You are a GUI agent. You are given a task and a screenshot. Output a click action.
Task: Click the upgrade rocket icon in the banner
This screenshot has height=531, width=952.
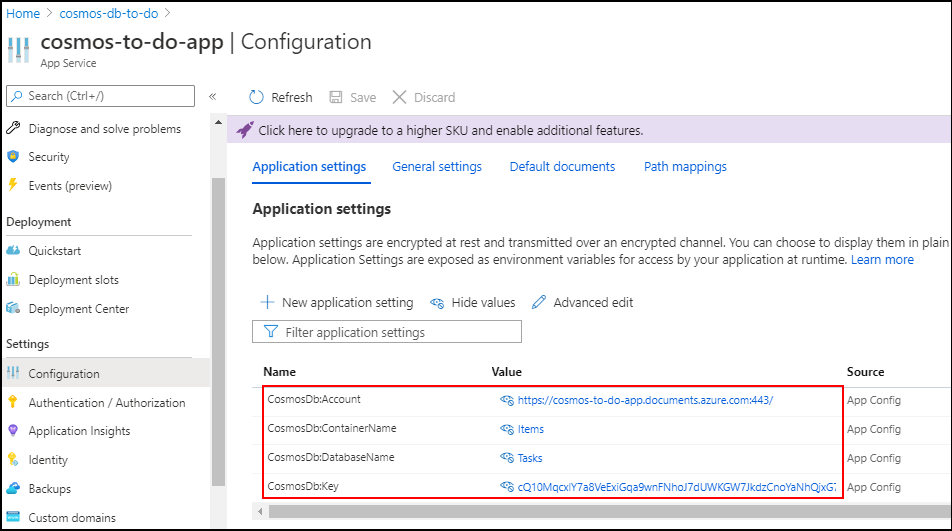tap(245, 130)
